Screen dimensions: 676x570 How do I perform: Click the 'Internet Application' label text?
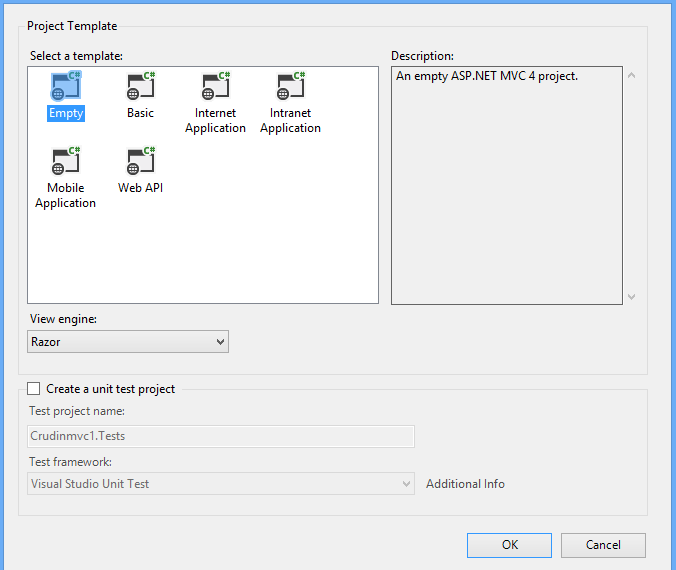click(215, 121)
